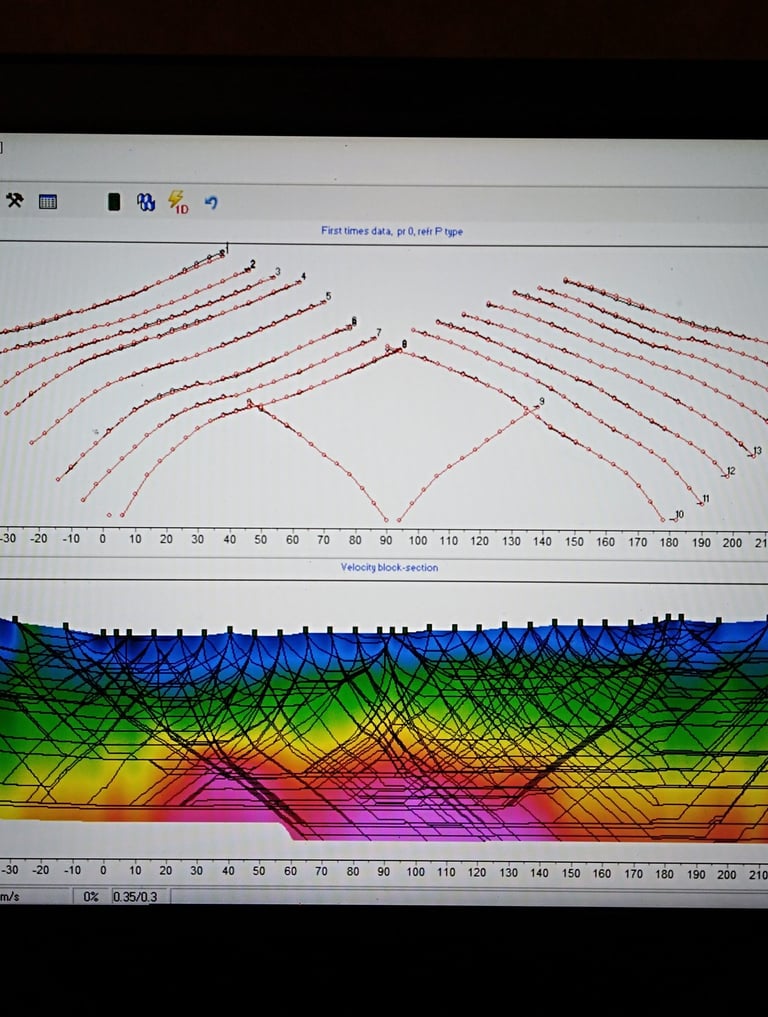The width and height of the screenshot is (768, 1017).
Task: Select travel-time curve labeled 11
Action: [706, 499]
